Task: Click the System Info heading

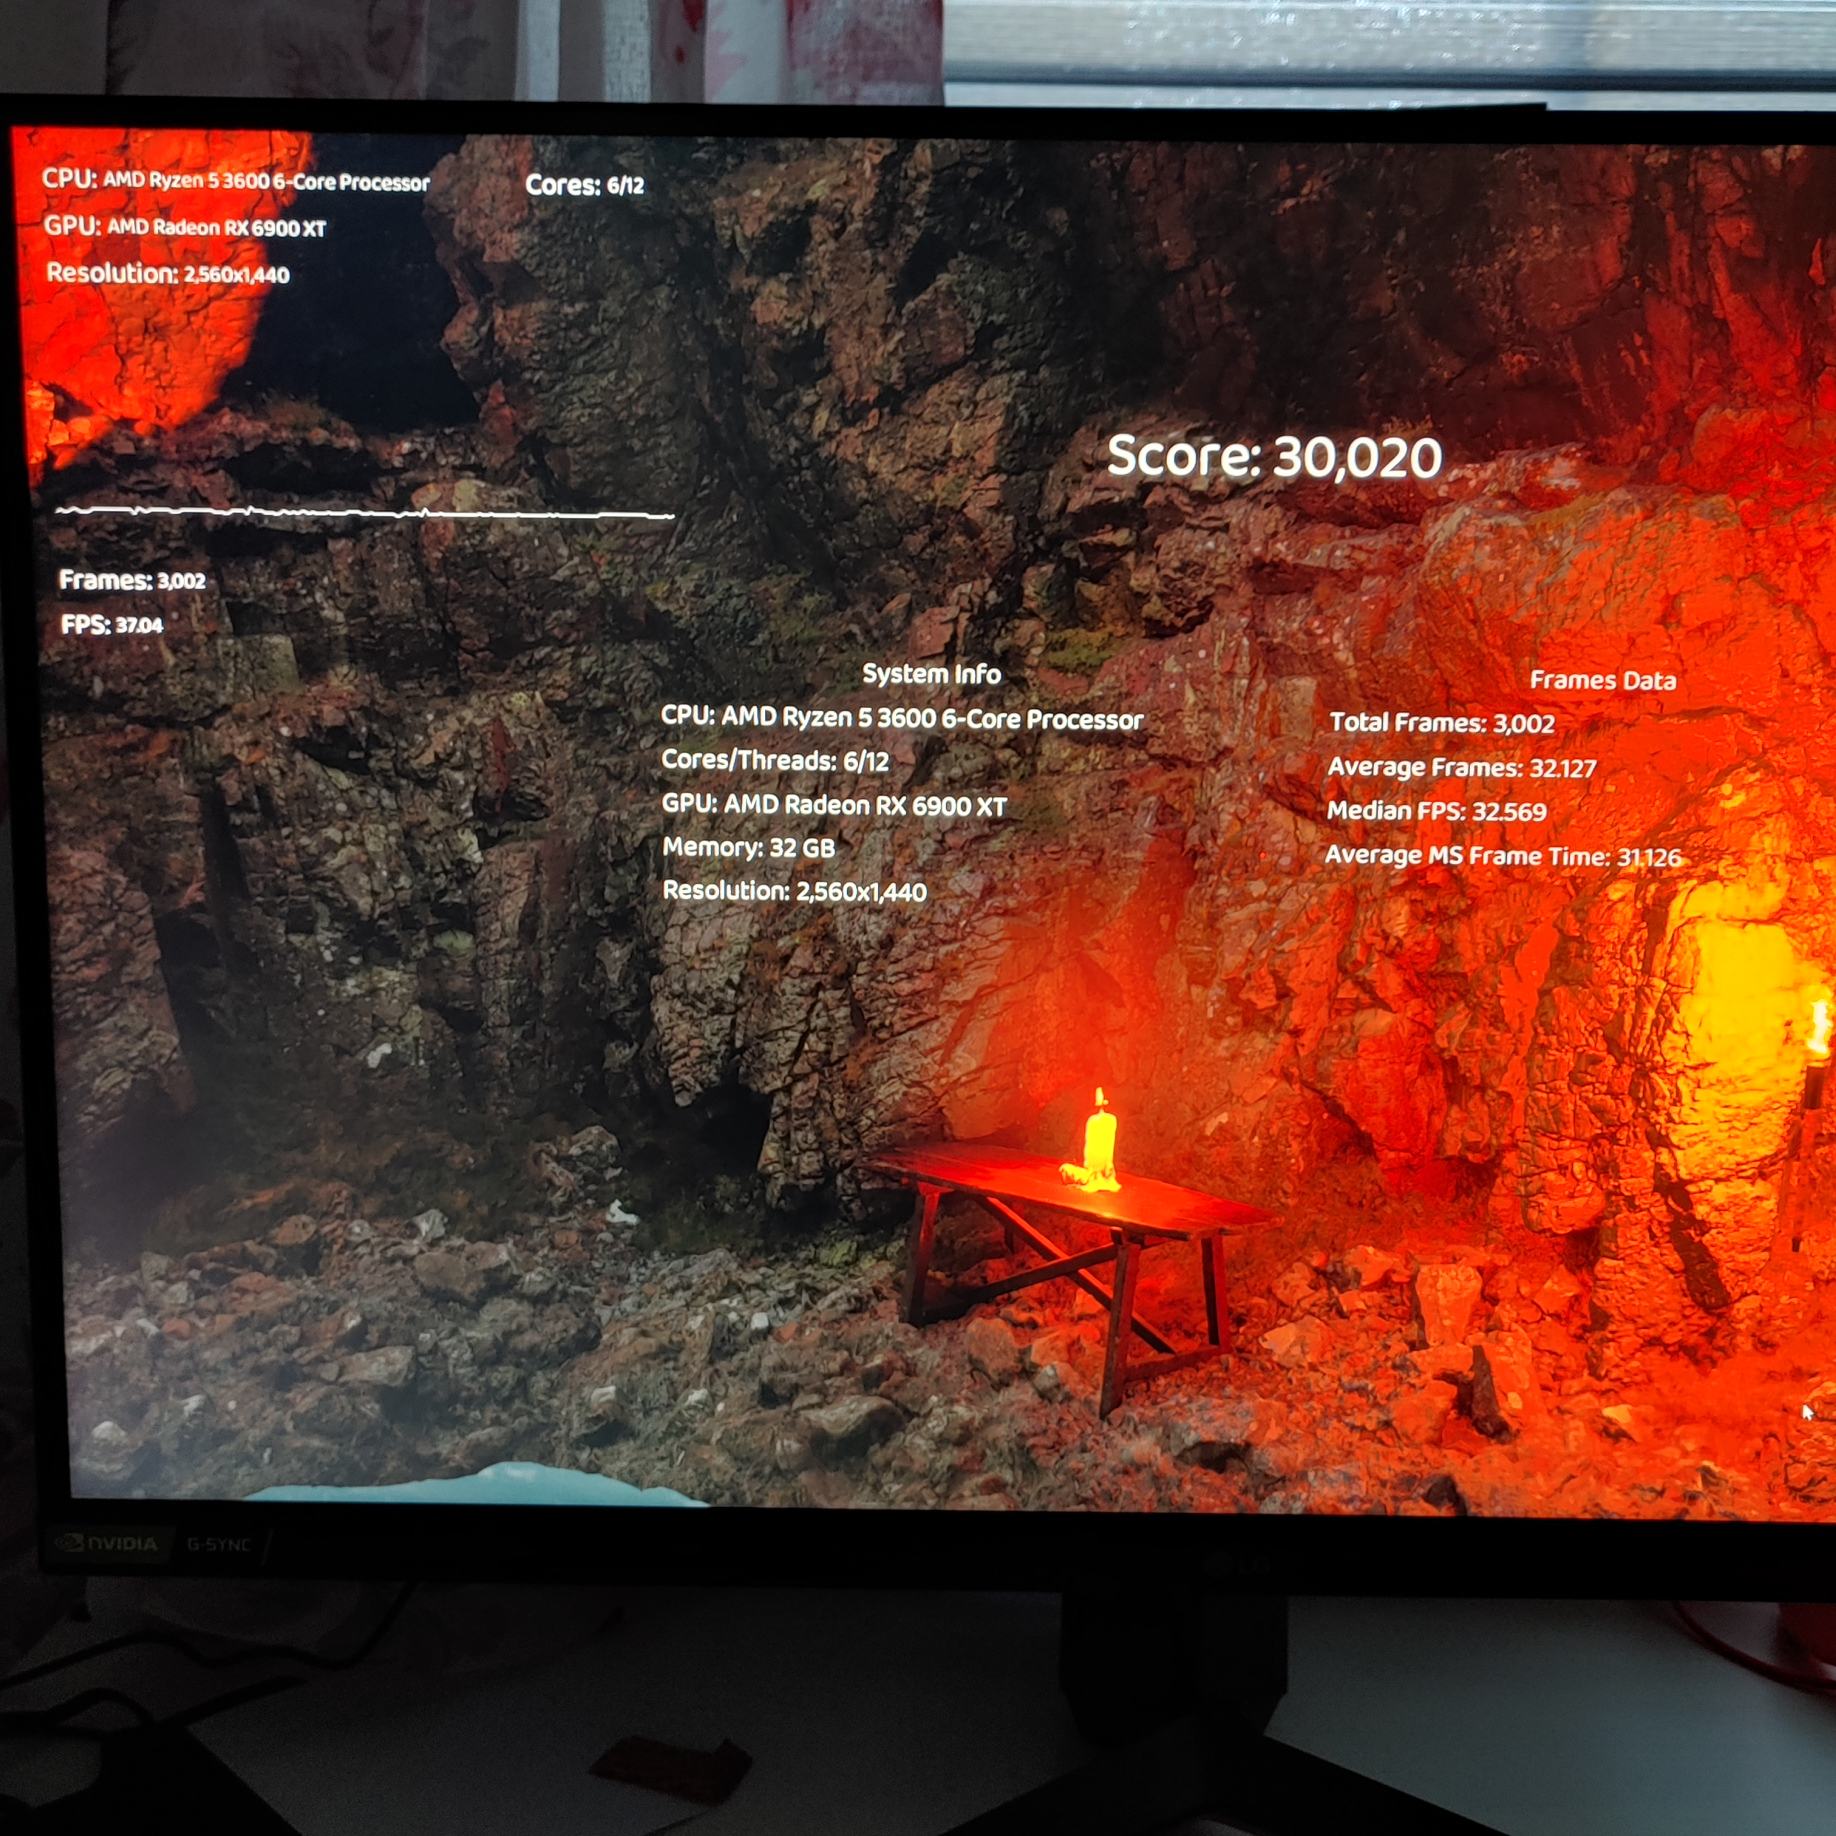Action: [931, 674]
